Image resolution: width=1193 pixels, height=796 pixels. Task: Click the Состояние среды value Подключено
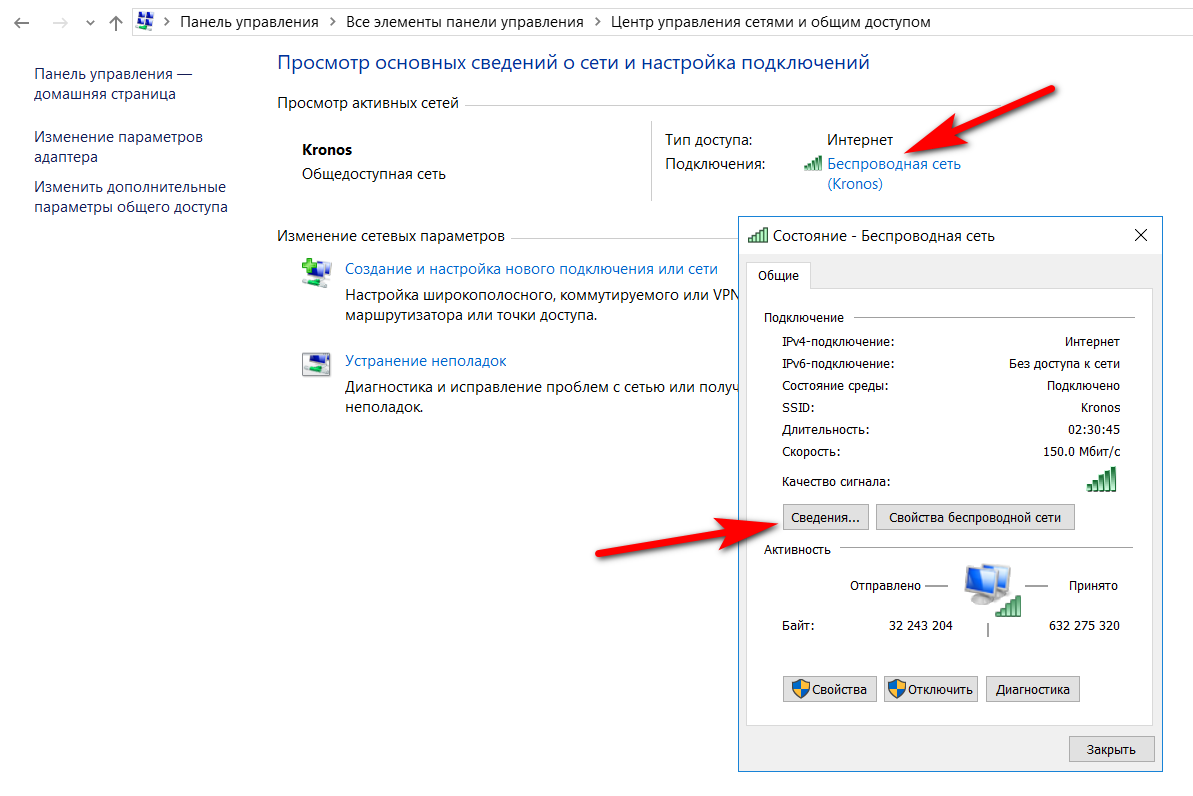click(x=1083, y=386)
